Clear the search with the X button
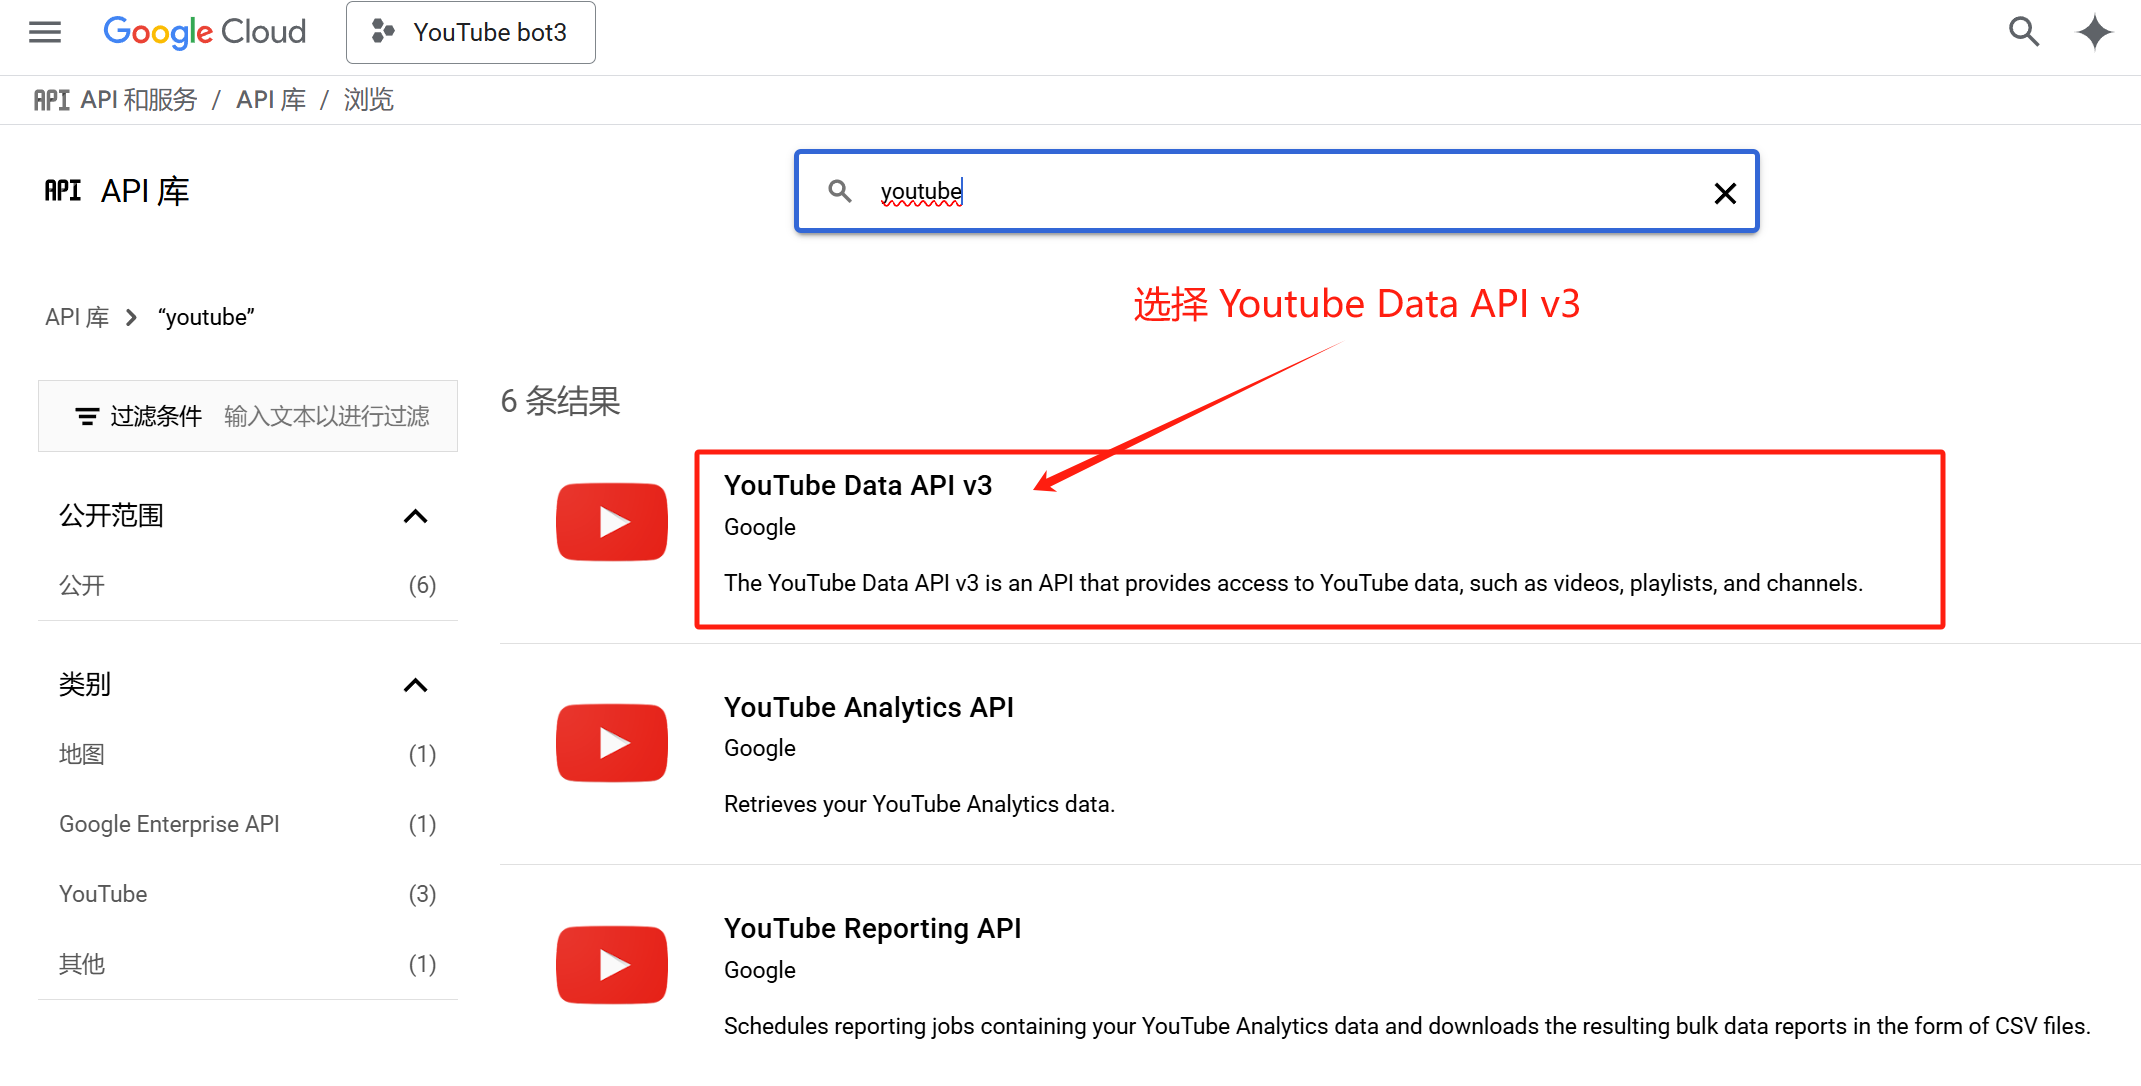The width and height of the screenshot is (2141, 1086). [1725, 192]
